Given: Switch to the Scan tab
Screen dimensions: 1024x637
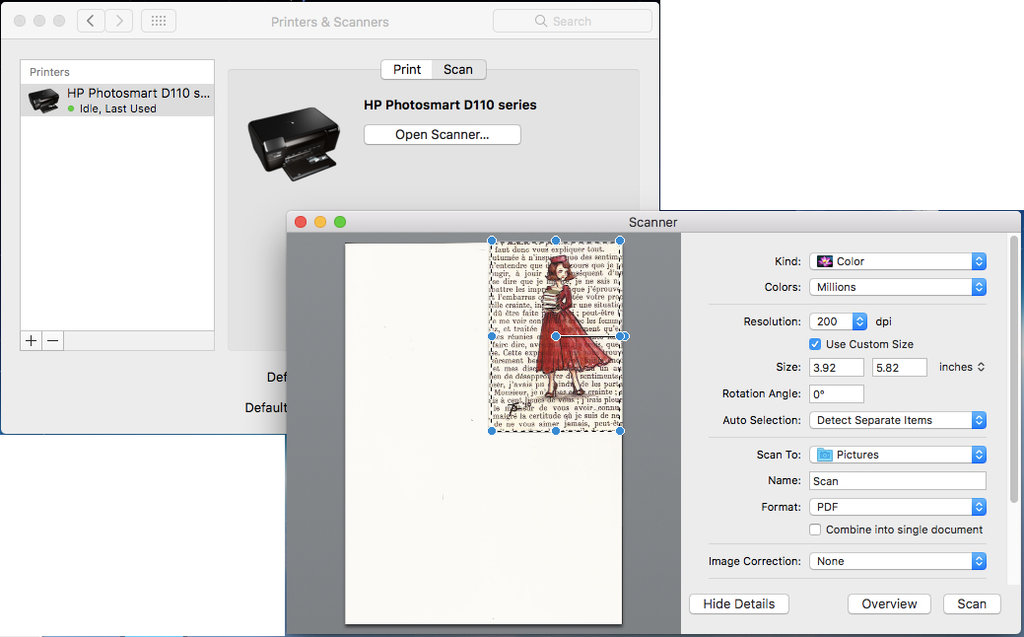Looking at the screenshot, I should point(458,69).
